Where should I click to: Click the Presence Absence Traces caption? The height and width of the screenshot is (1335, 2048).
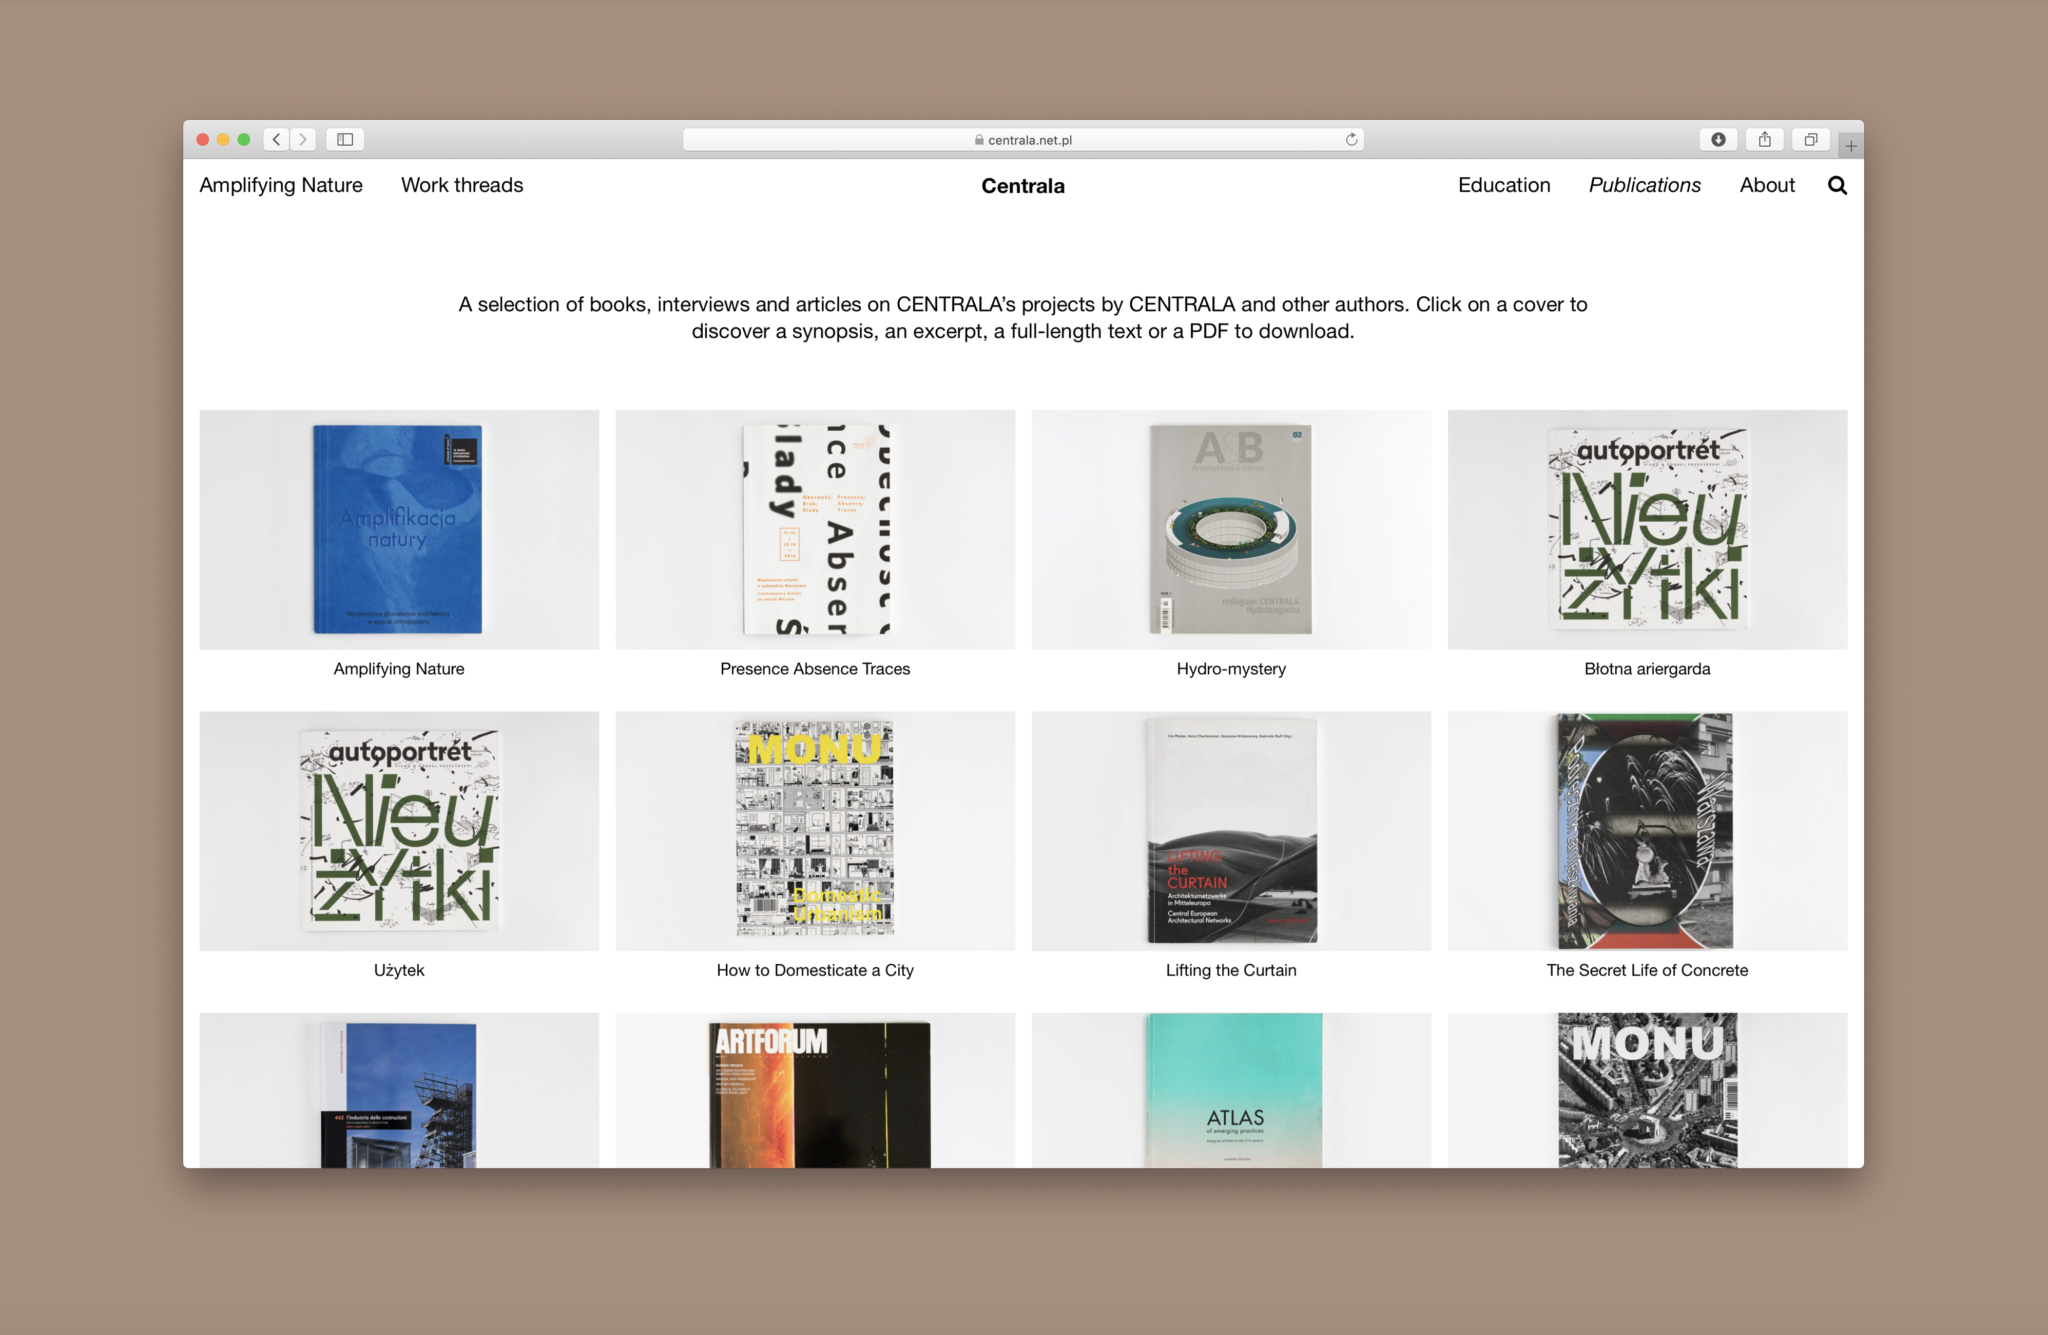[815, 669]
